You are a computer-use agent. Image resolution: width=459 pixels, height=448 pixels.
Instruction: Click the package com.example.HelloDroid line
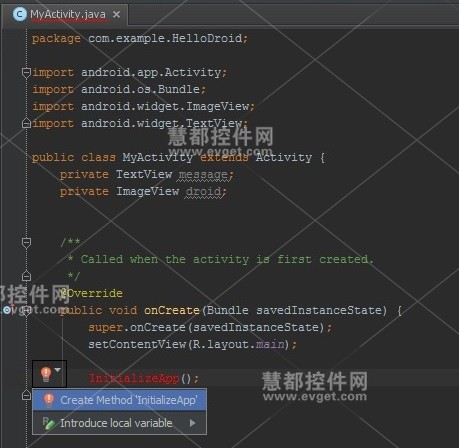coord(140,38)
